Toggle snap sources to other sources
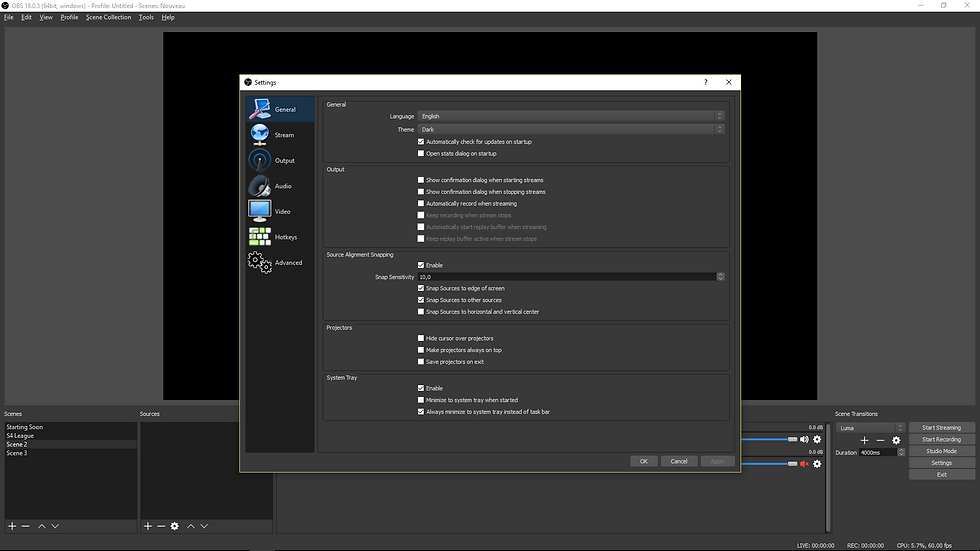The image size is (980, 551). point(421,300)
